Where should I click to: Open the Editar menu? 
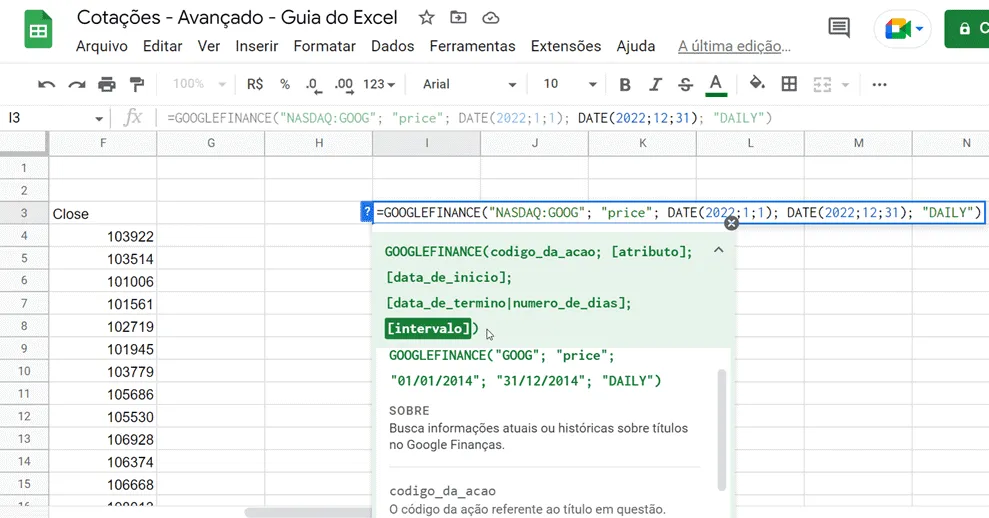163,46
